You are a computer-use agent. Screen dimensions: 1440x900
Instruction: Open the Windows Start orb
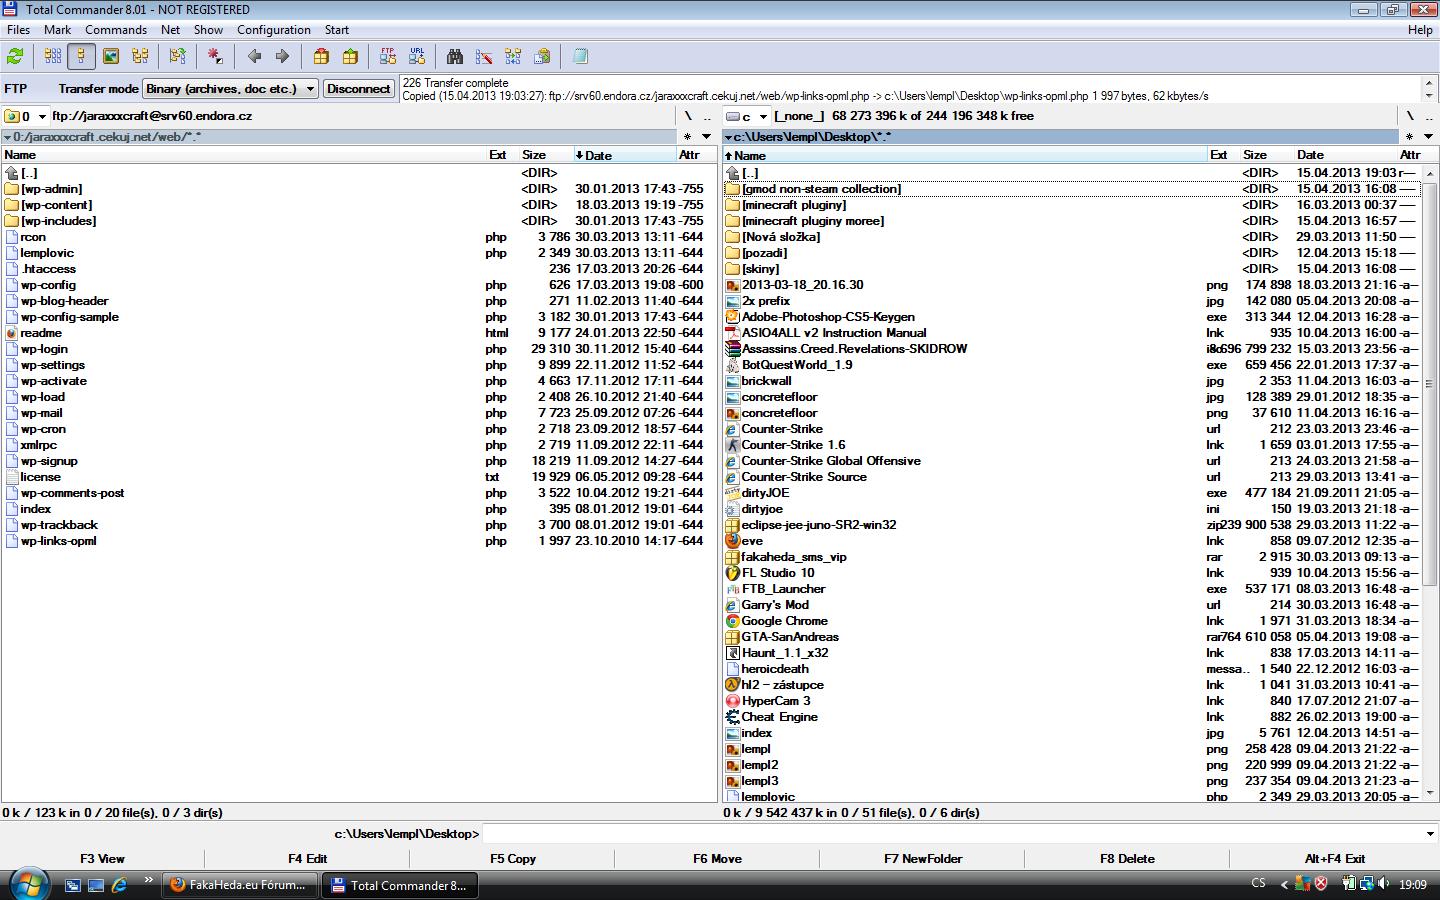[28, 884]
